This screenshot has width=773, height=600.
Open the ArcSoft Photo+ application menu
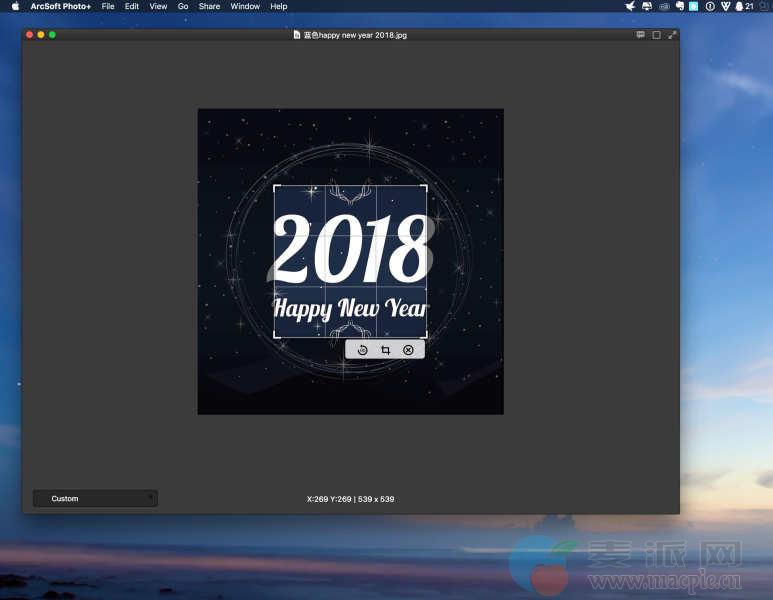coord(60,6)
